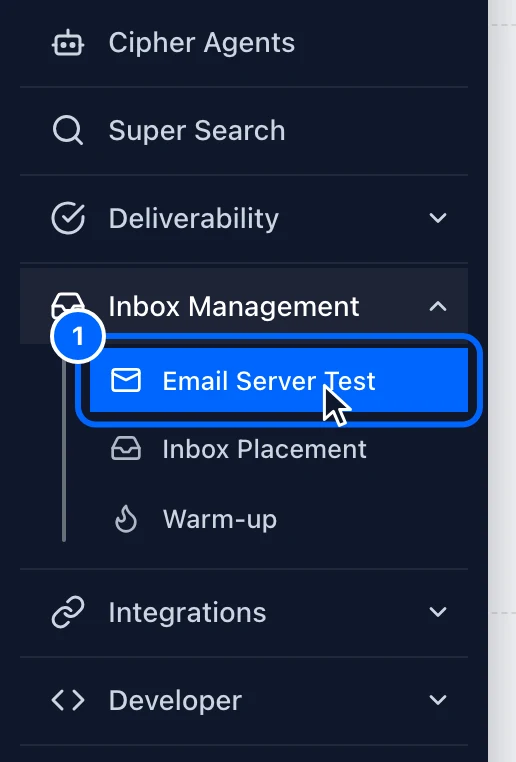Click the Integrations chain link icon
Image resolution: width=516 pixels, height=762 pixels.
point(68,612)
